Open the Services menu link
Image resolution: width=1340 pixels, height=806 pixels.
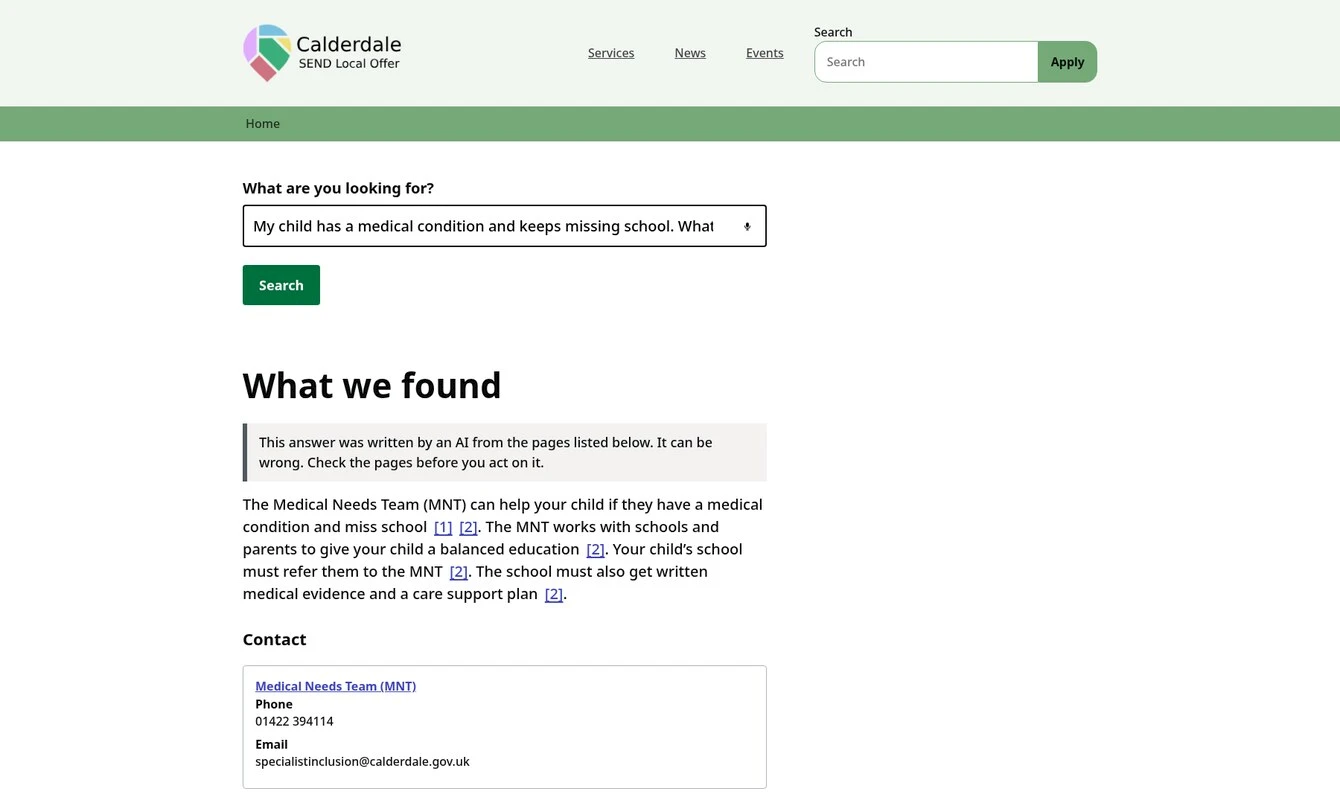(x=611, y=53)
